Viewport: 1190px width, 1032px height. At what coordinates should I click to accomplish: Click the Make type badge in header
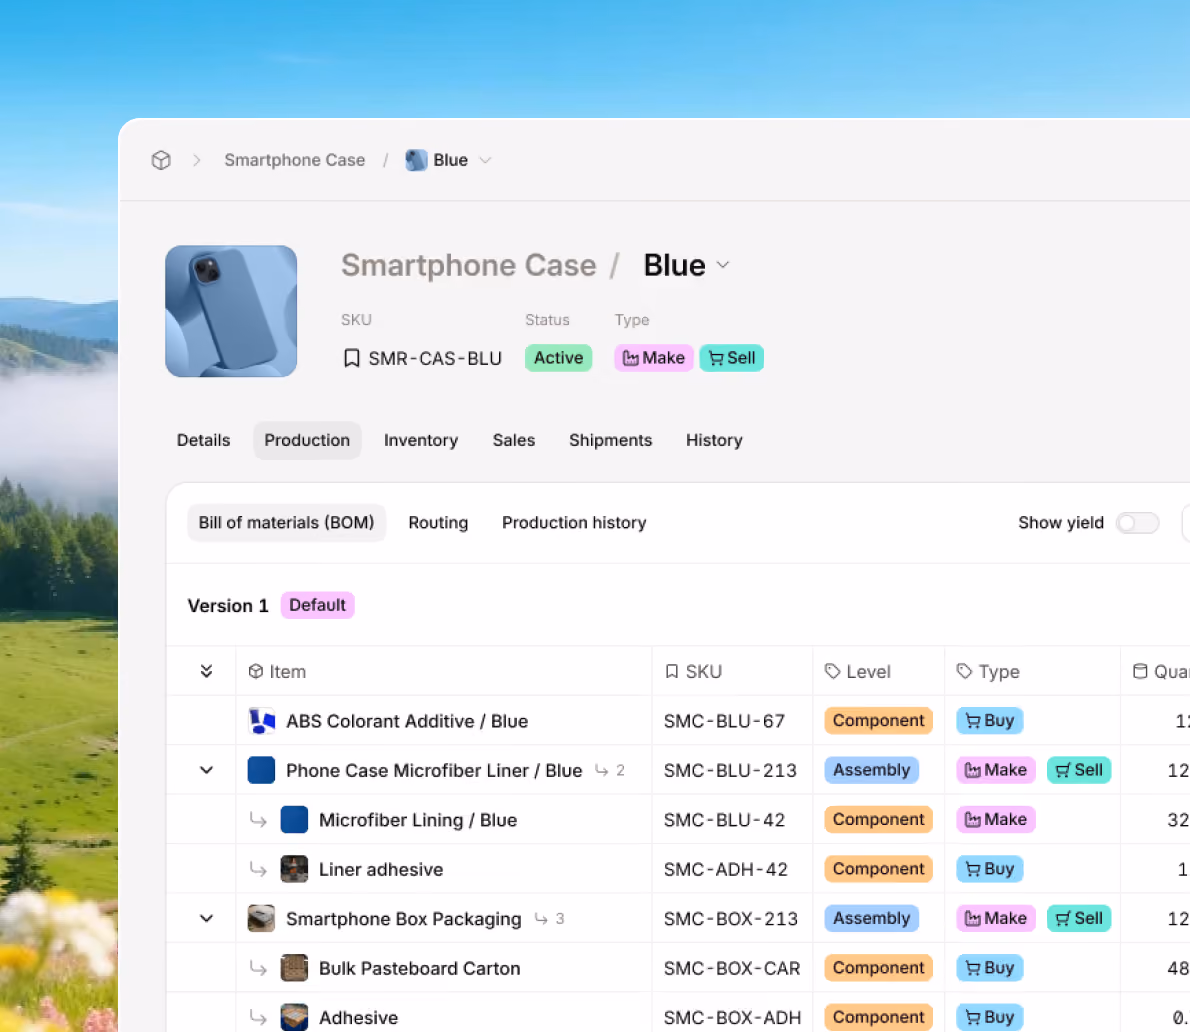(653, 358)
